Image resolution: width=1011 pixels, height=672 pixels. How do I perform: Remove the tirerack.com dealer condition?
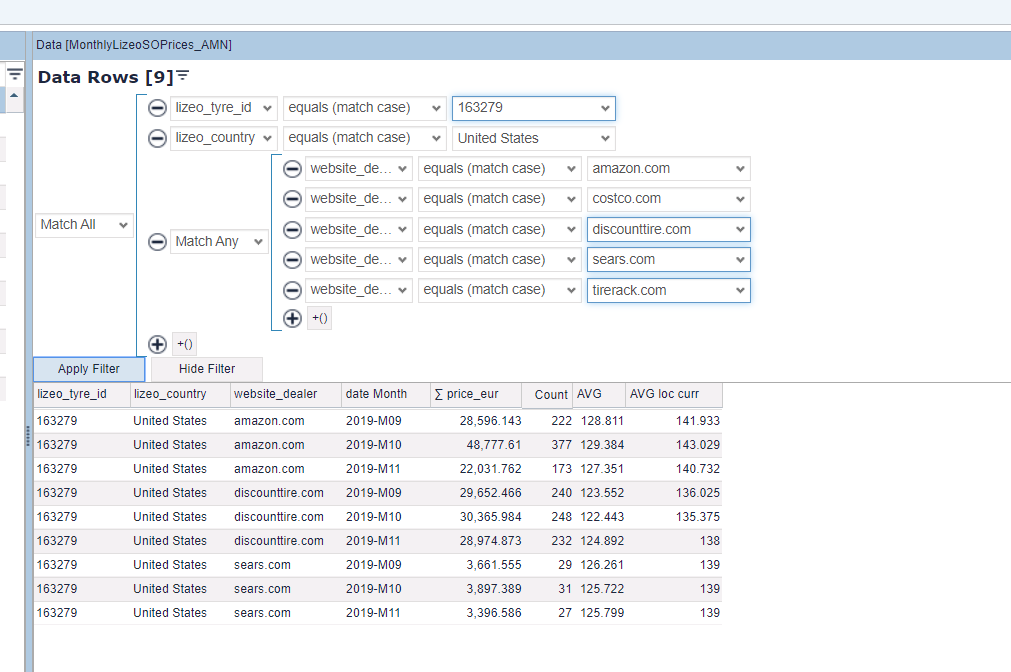(x=292, y=290)
